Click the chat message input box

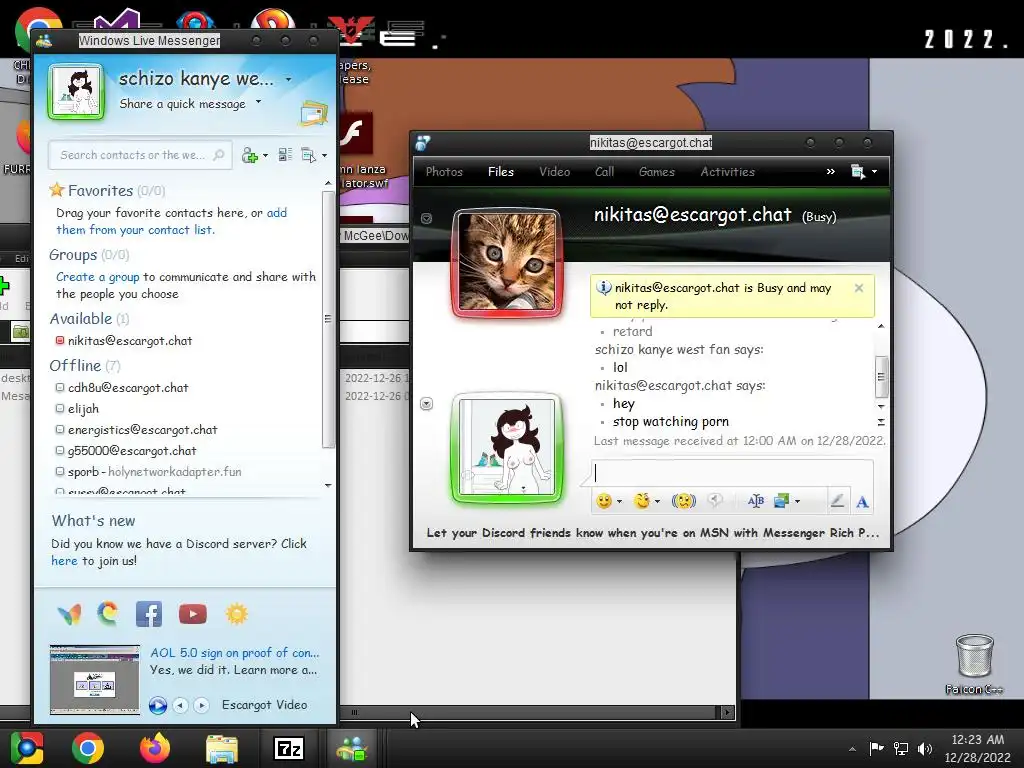732,473
